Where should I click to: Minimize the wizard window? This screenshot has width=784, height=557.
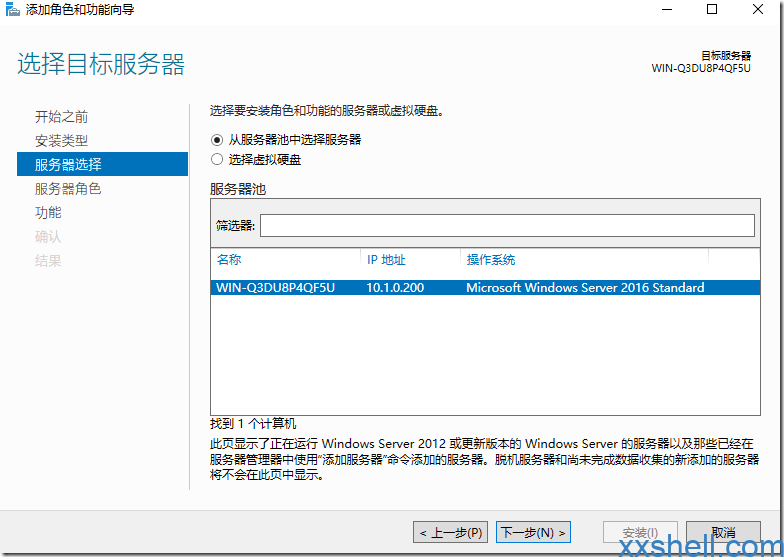click(x=666, y=10)
